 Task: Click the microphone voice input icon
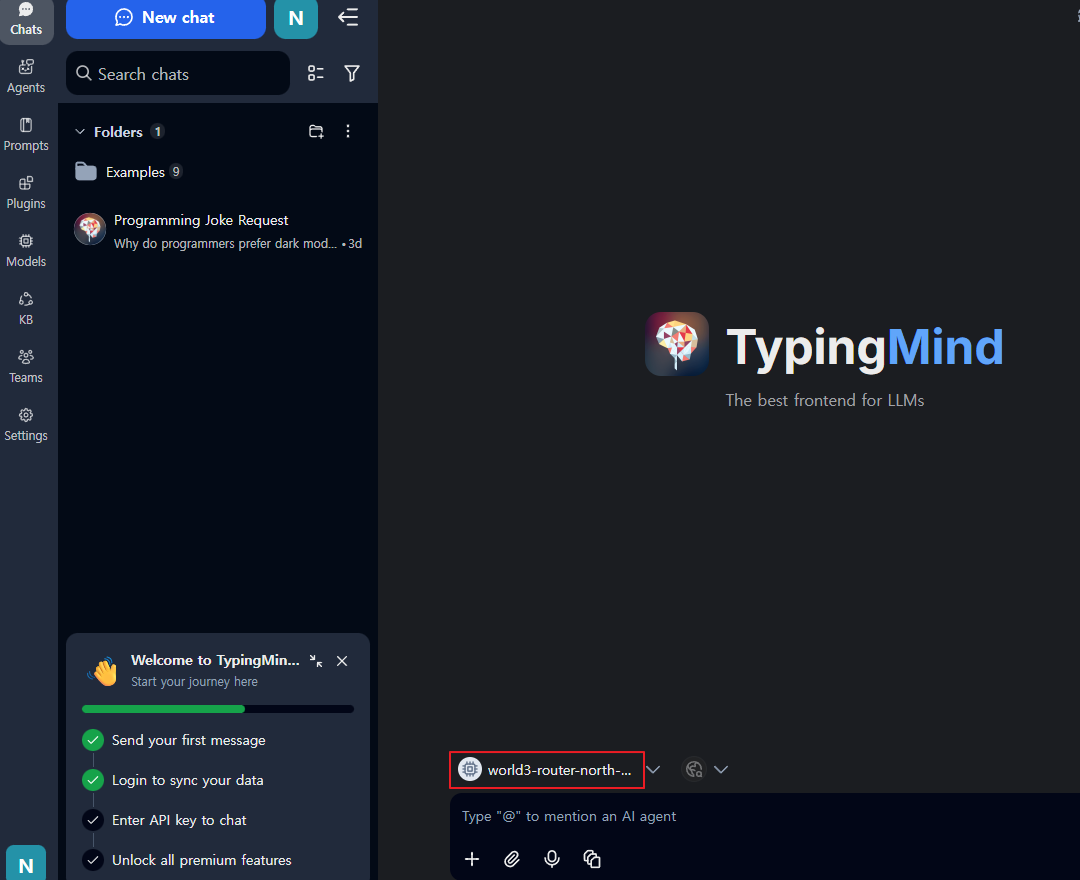tap(551, 859)
